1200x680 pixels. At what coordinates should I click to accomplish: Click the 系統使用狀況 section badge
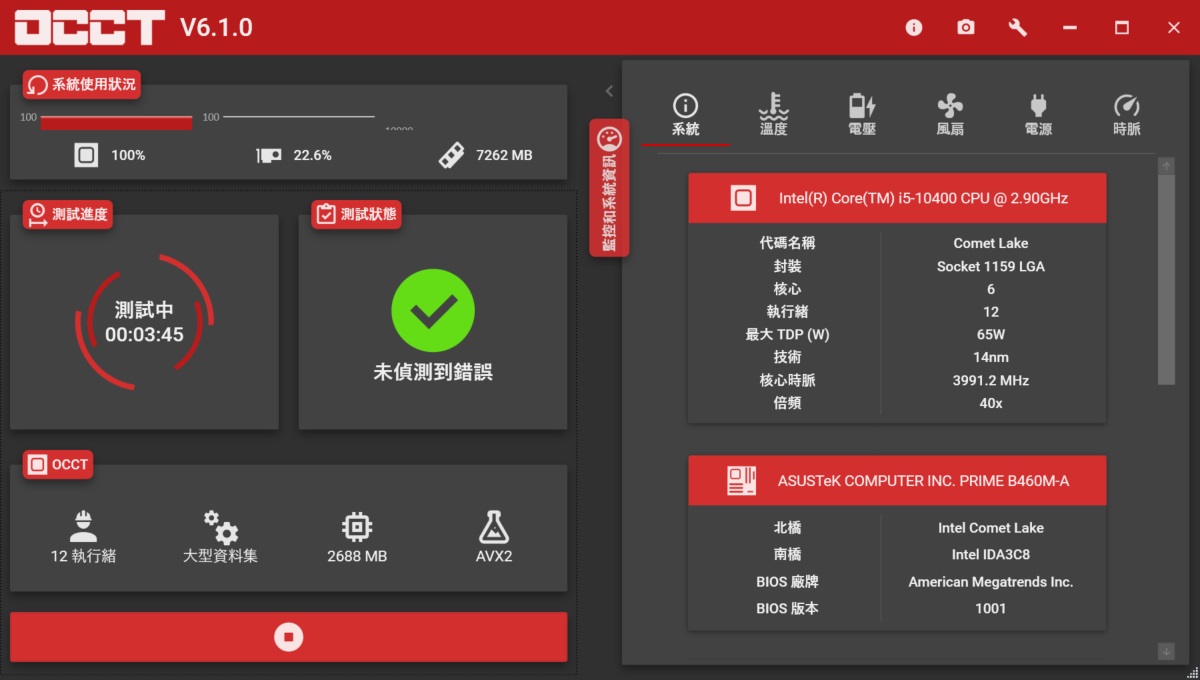click(81, 85)
